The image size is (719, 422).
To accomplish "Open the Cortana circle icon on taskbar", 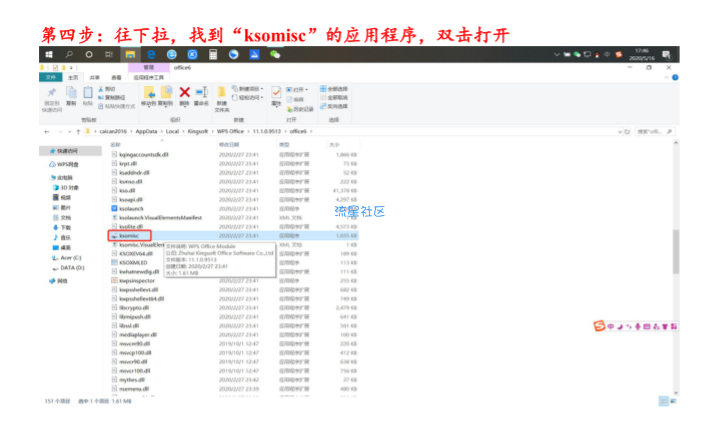I will pyautogui.click(x=89, y=55).
